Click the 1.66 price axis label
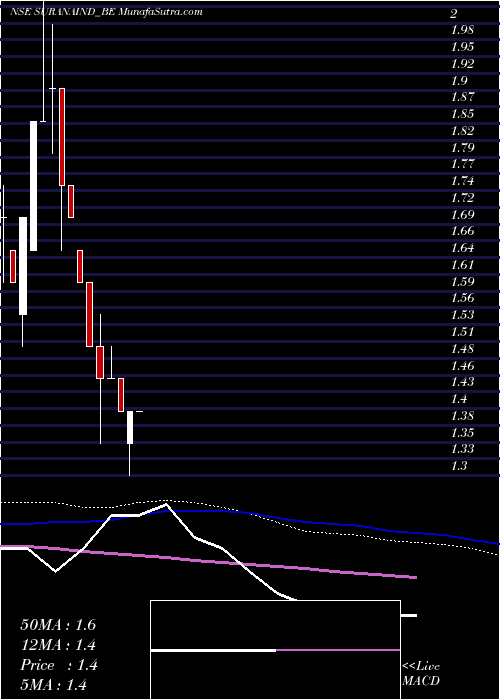Image resolution: width=500 pixels, height=700 pixels. coord(462,231)
